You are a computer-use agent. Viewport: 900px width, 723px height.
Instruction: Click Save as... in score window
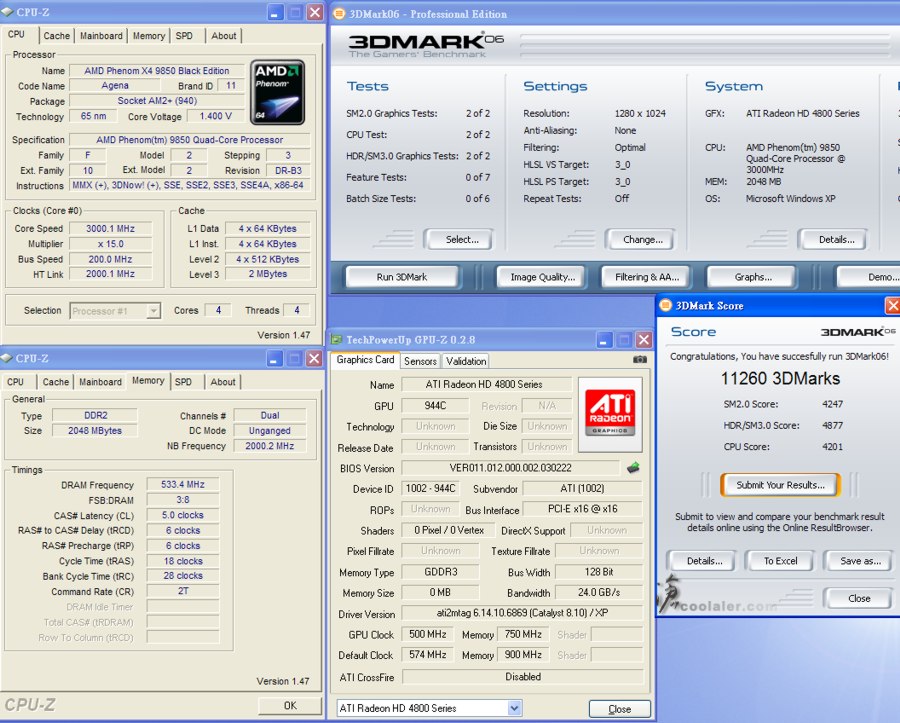click(858, 561)
